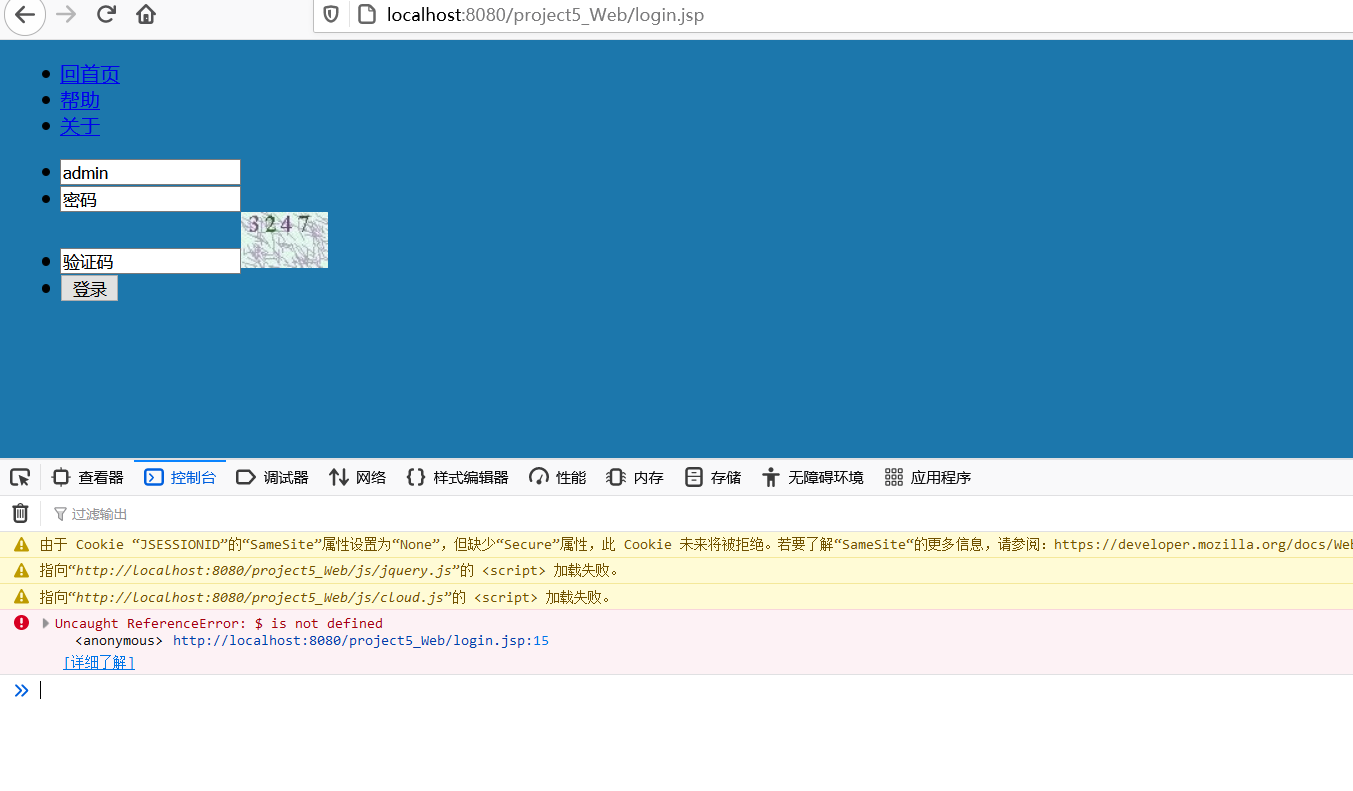The height and width of the screenshot is (791, 1353).
Task: Click the page info icon in address bar
Action: [x=366, y=15]
